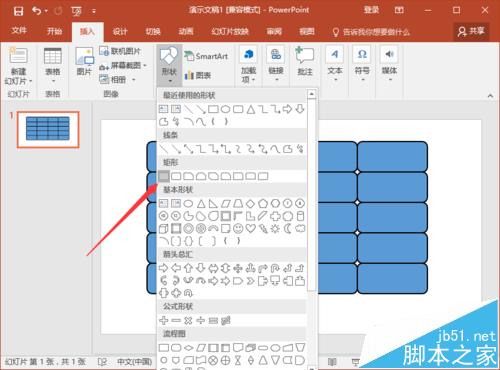Switch to the 设计 Design tab
This screenshot has height=370, width=500.
click(x=120, y=32)
